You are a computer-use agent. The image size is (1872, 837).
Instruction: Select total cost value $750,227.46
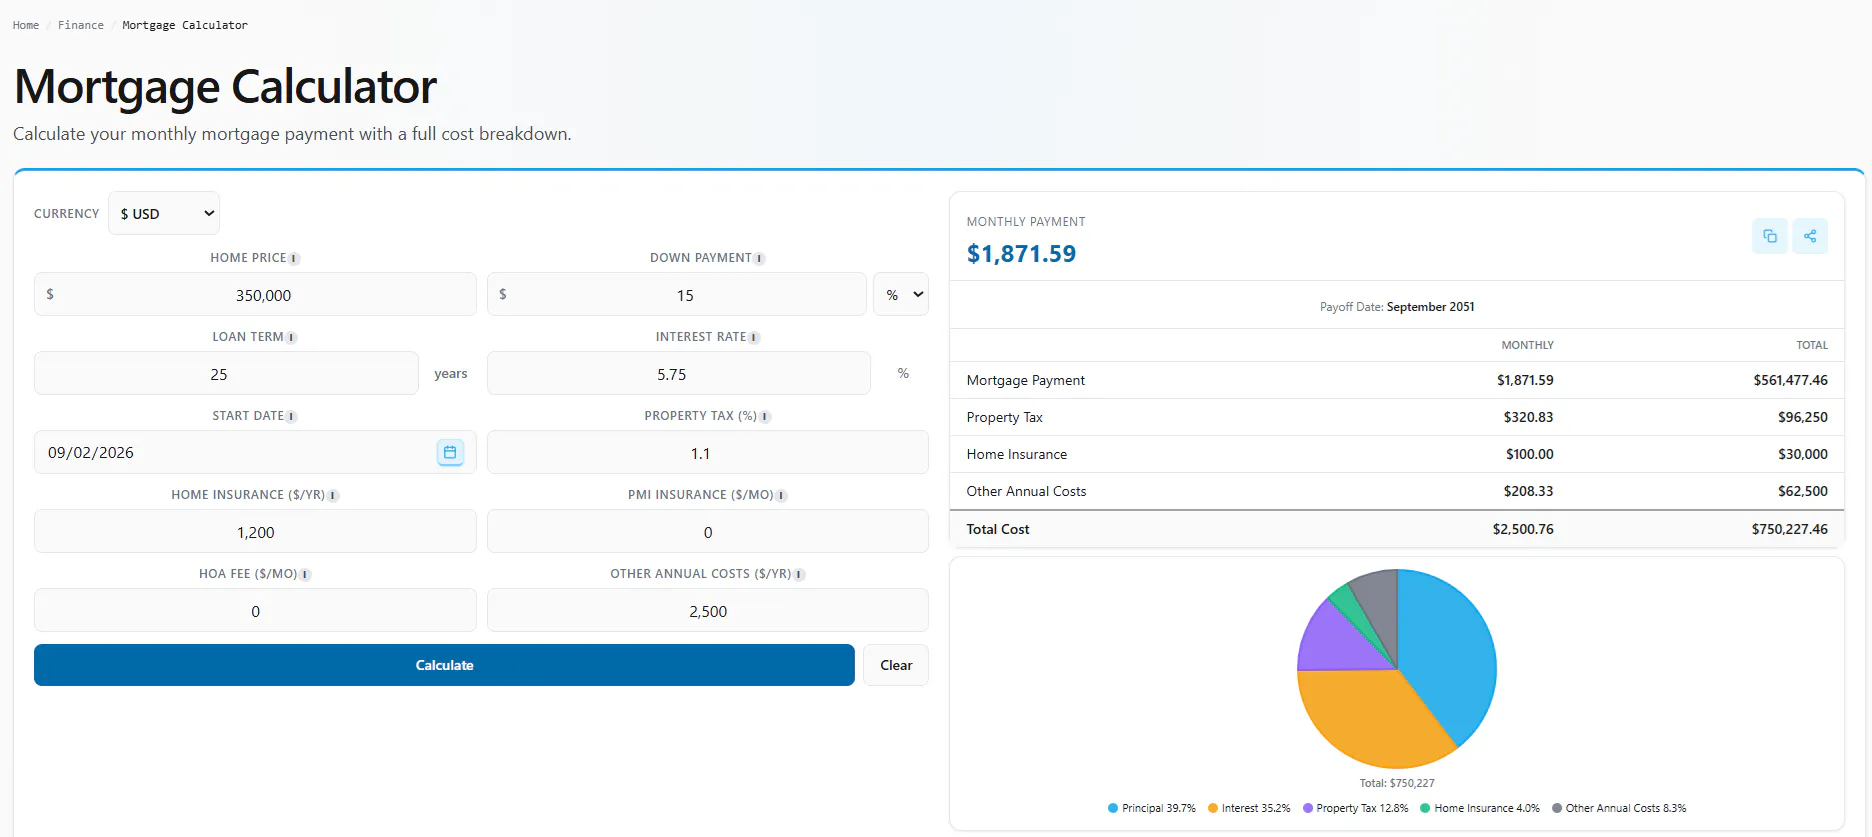tap(1789, 529)
